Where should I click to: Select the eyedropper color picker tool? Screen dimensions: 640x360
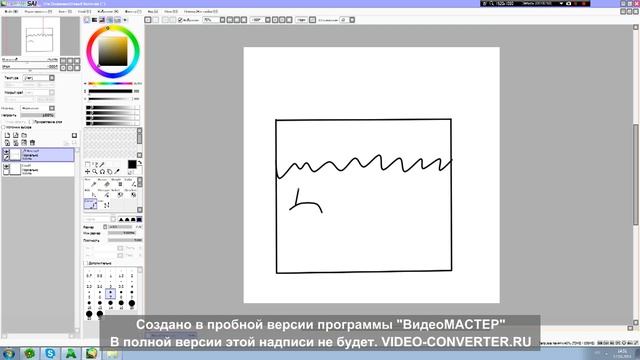pos(117,172)
